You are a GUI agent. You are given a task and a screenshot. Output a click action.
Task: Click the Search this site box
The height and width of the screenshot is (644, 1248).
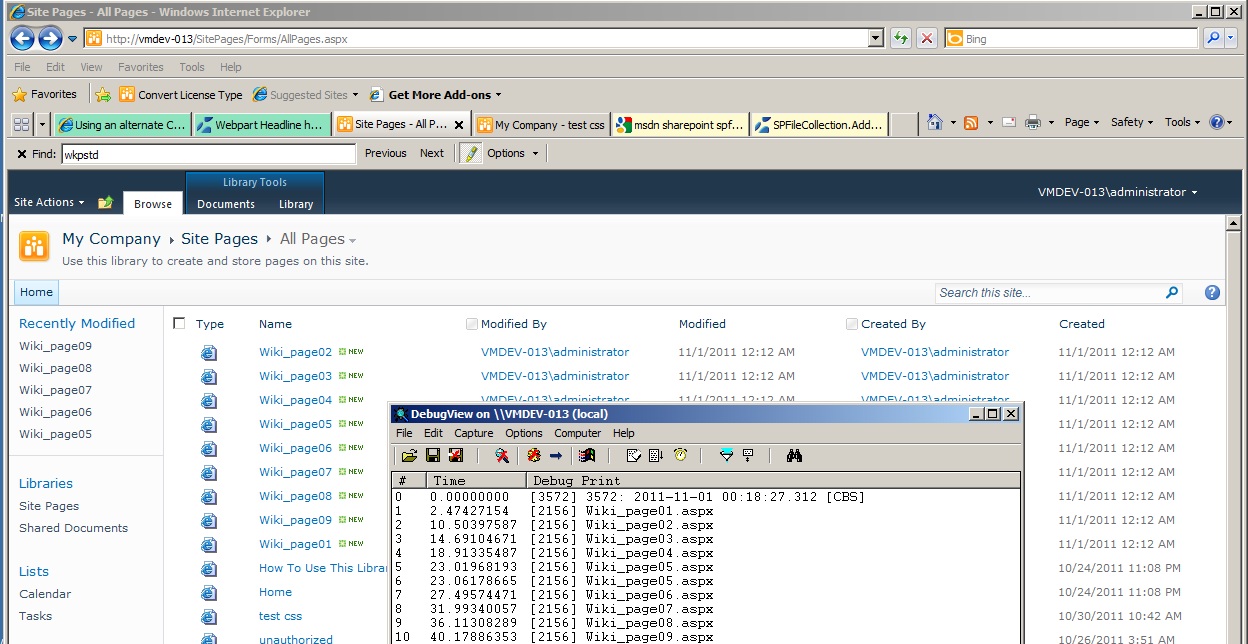[1050, 293]
